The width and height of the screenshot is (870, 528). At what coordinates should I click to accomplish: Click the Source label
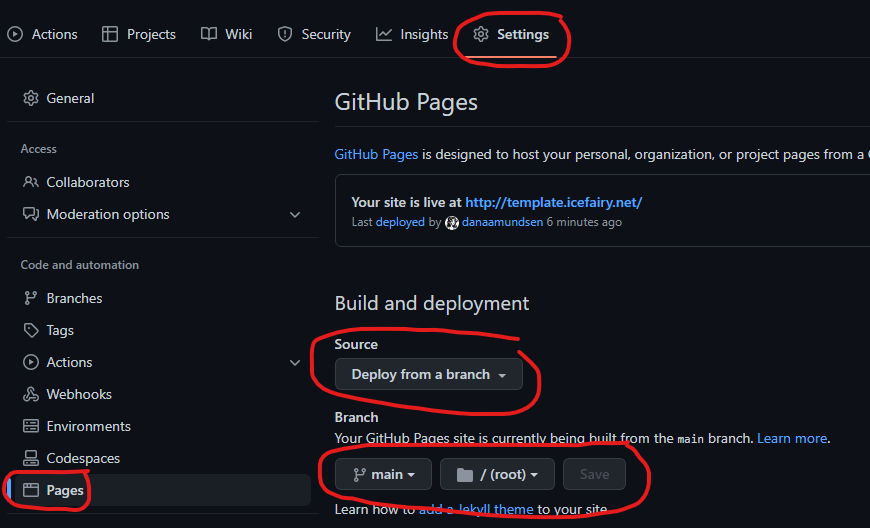pos(356,344)
